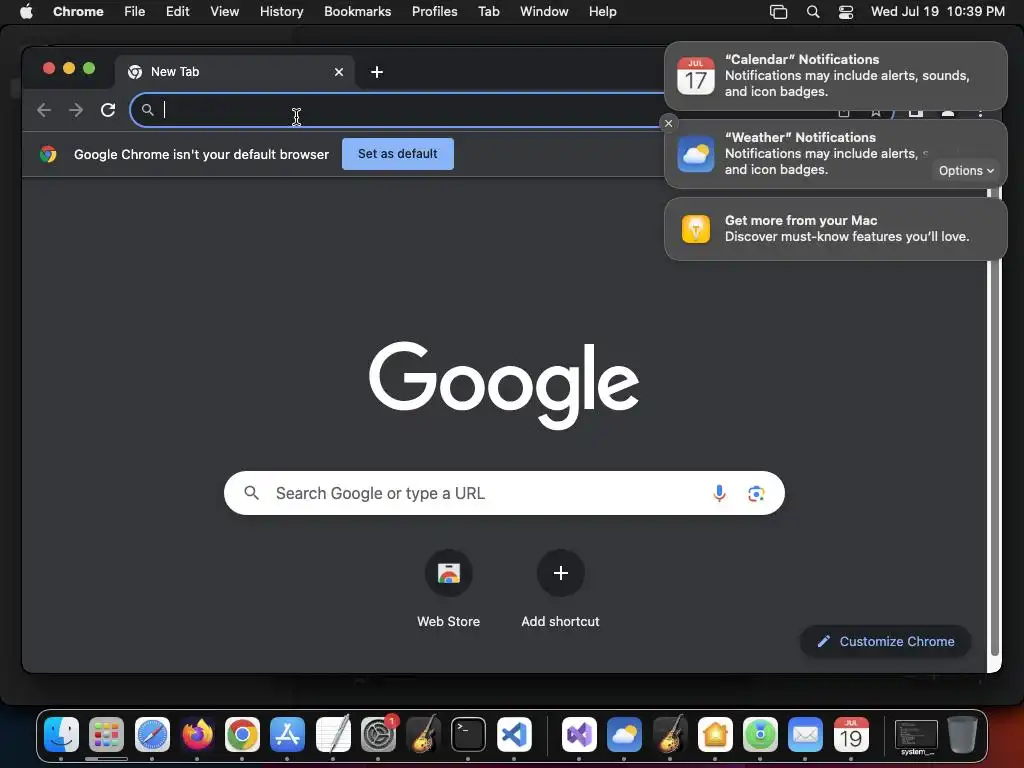Open Customize Chrome panel

click(886, 641)
